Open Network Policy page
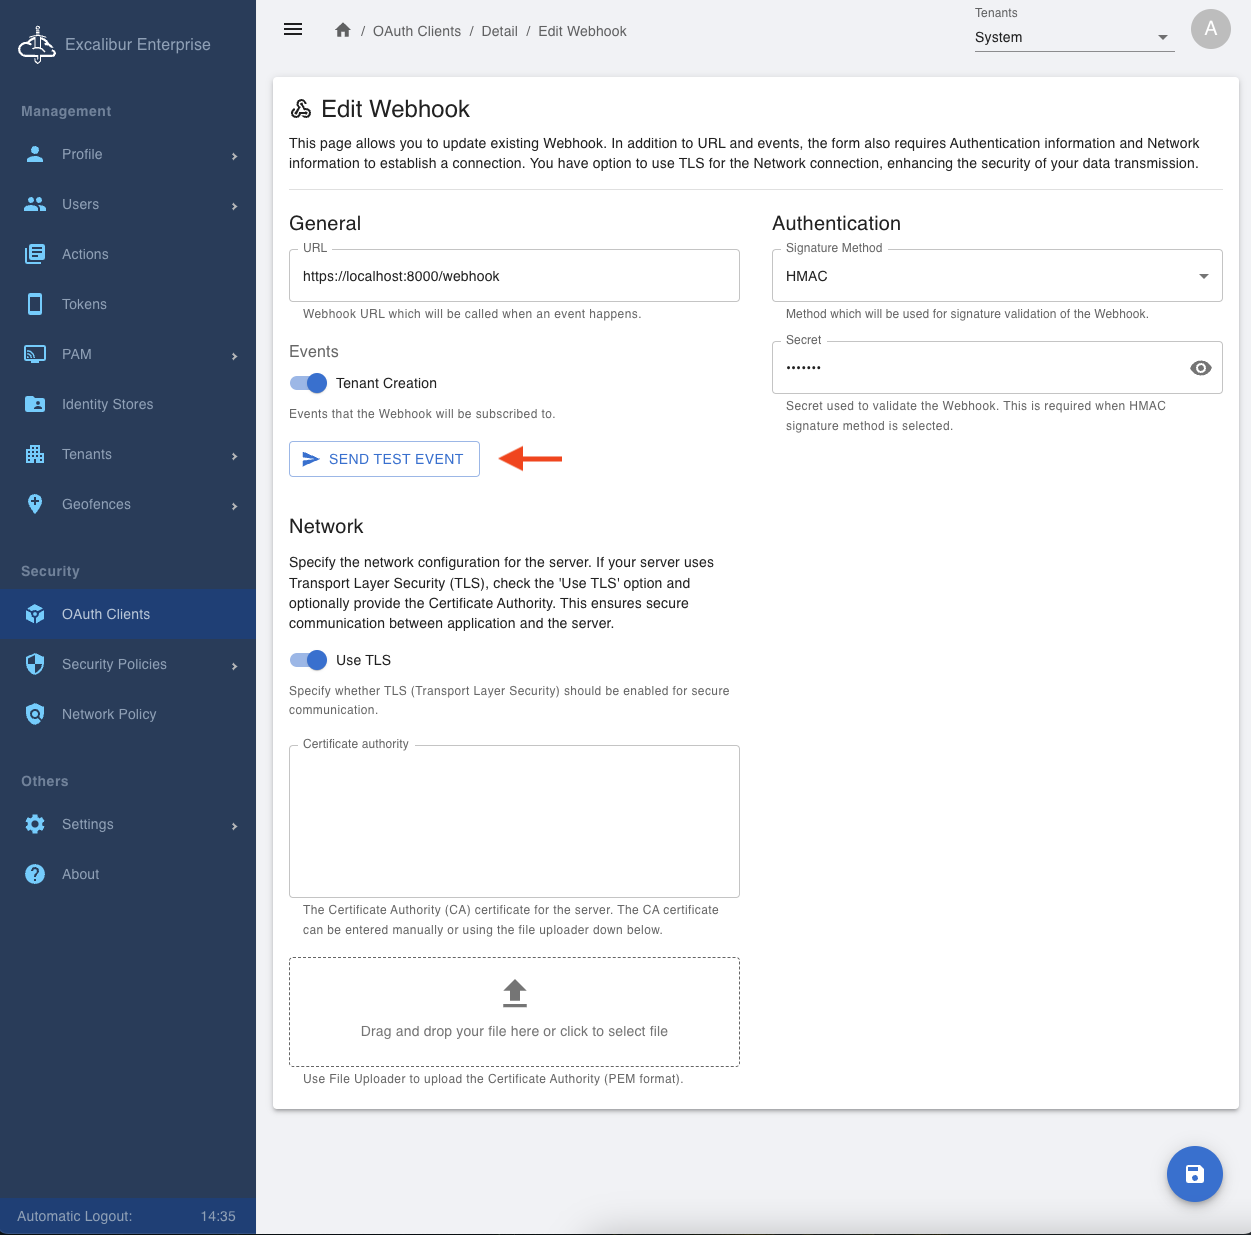Screen dimensions: 1251x1235 [x=109, y=714]
